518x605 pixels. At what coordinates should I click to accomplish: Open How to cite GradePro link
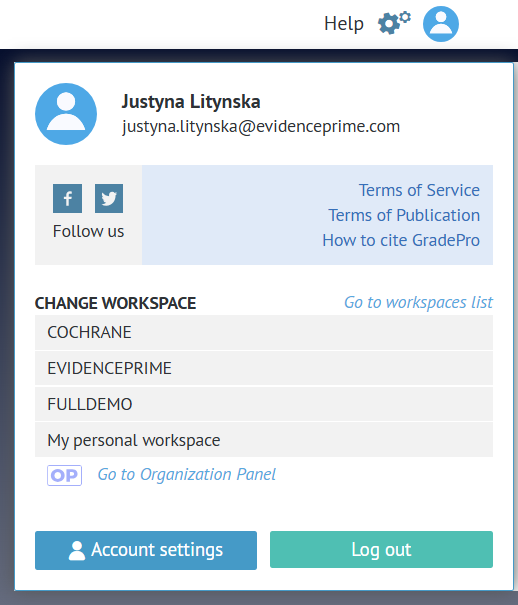click(401, 240)
